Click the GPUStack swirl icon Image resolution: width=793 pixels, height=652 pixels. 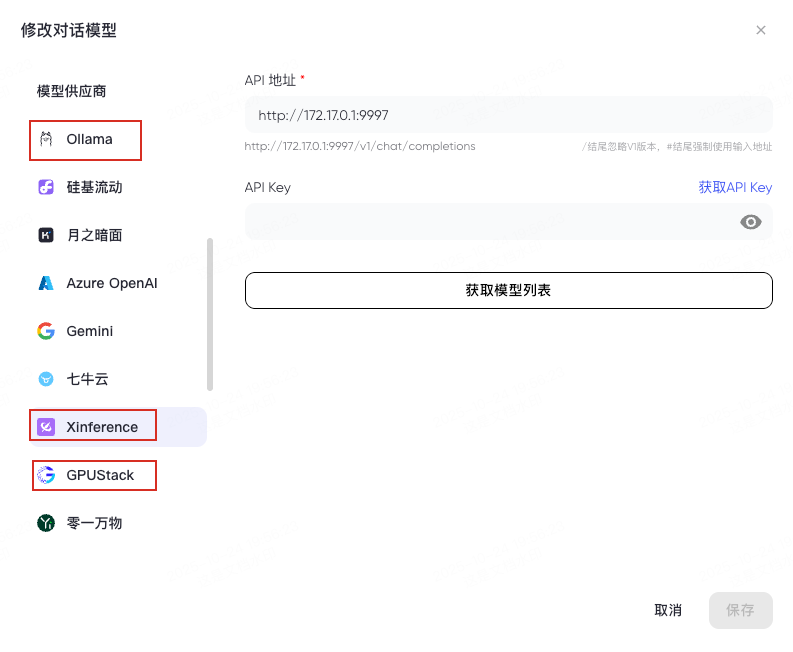[46, 475]
